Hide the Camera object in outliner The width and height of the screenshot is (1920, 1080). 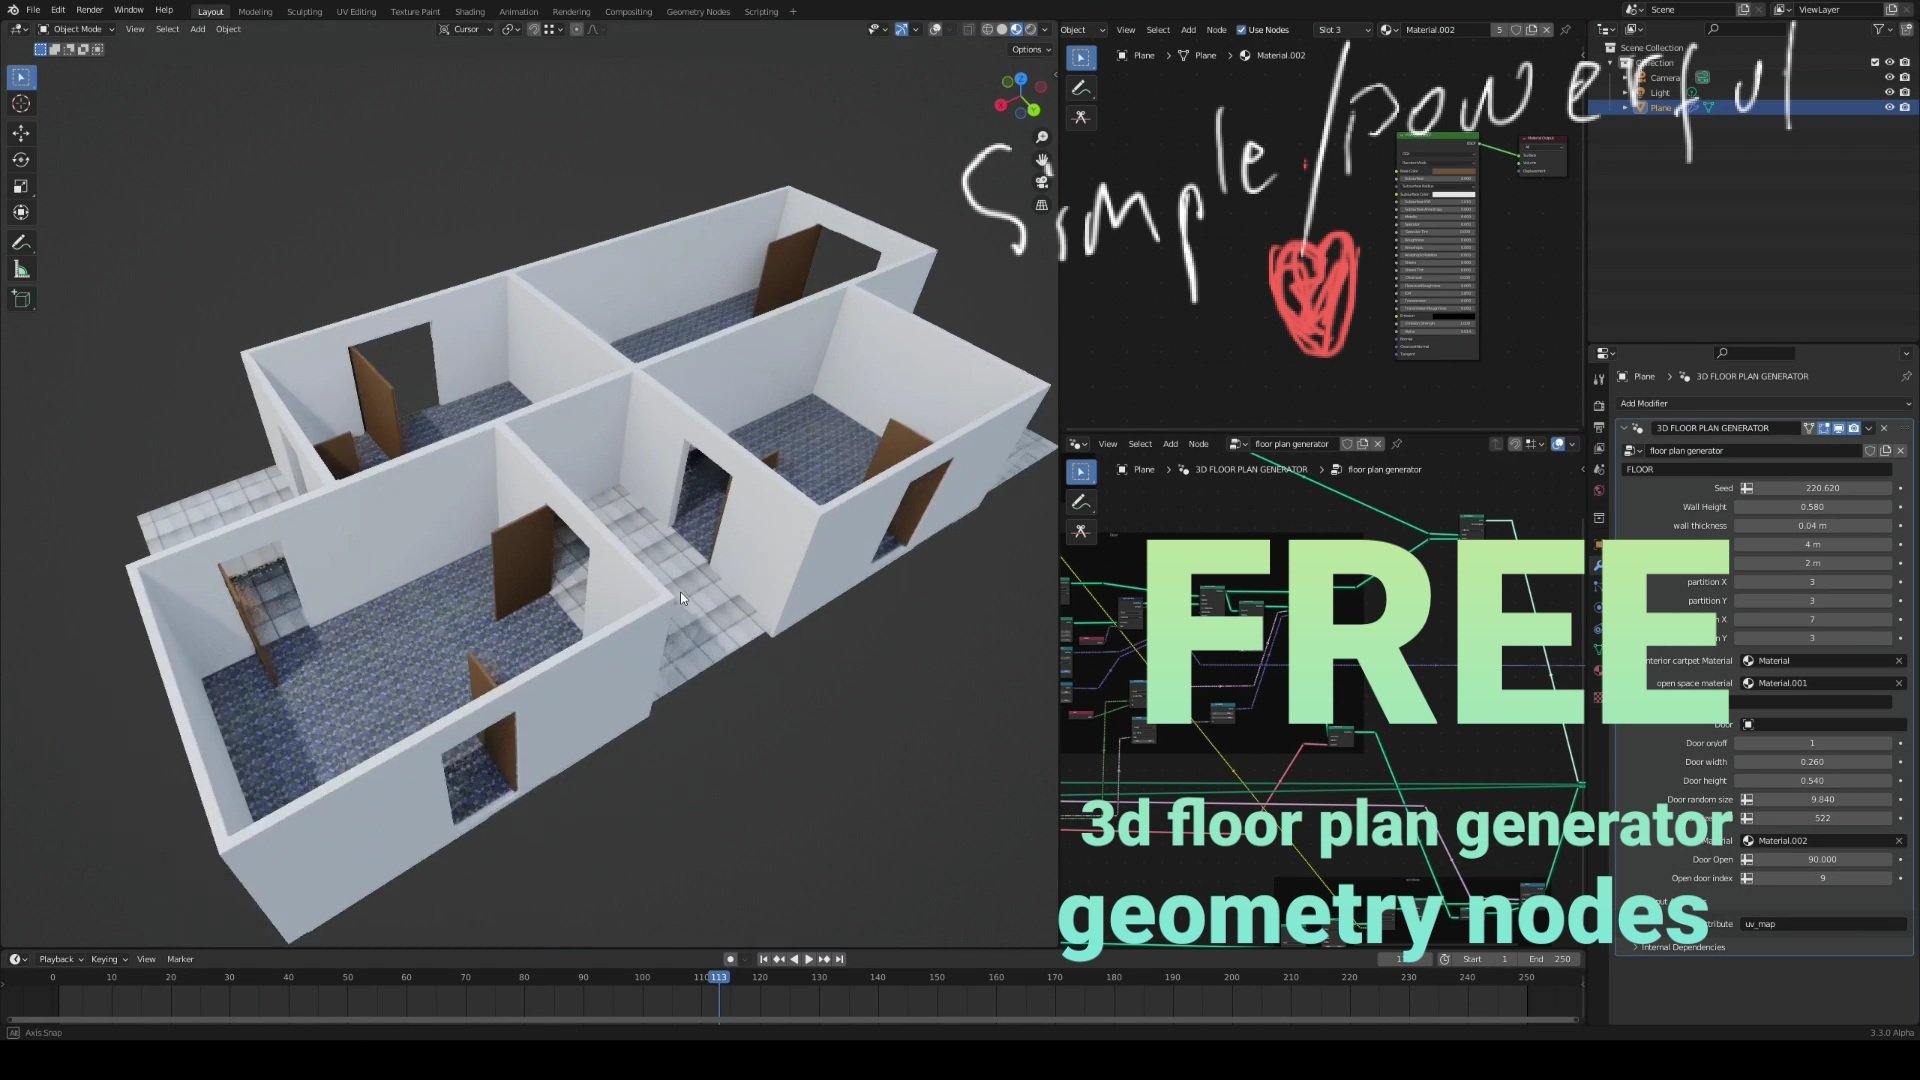click(1889, 77)
